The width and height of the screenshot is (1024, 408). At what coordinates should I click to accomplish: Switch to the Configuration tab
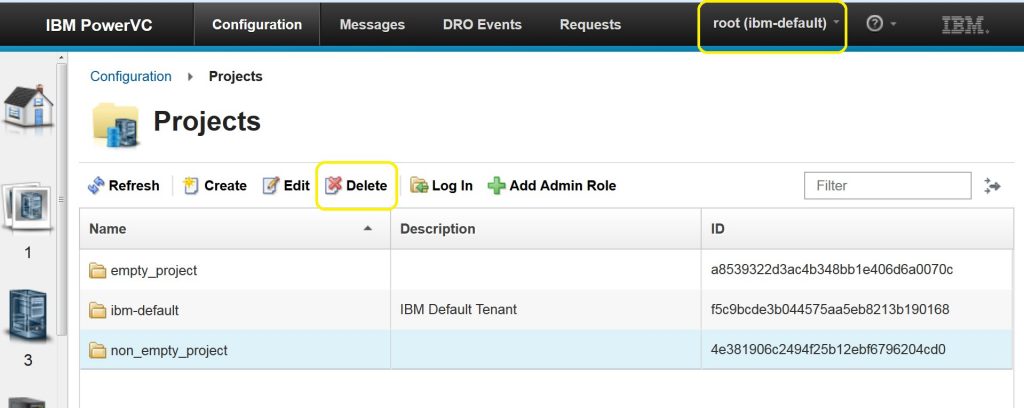pos(257,25)
